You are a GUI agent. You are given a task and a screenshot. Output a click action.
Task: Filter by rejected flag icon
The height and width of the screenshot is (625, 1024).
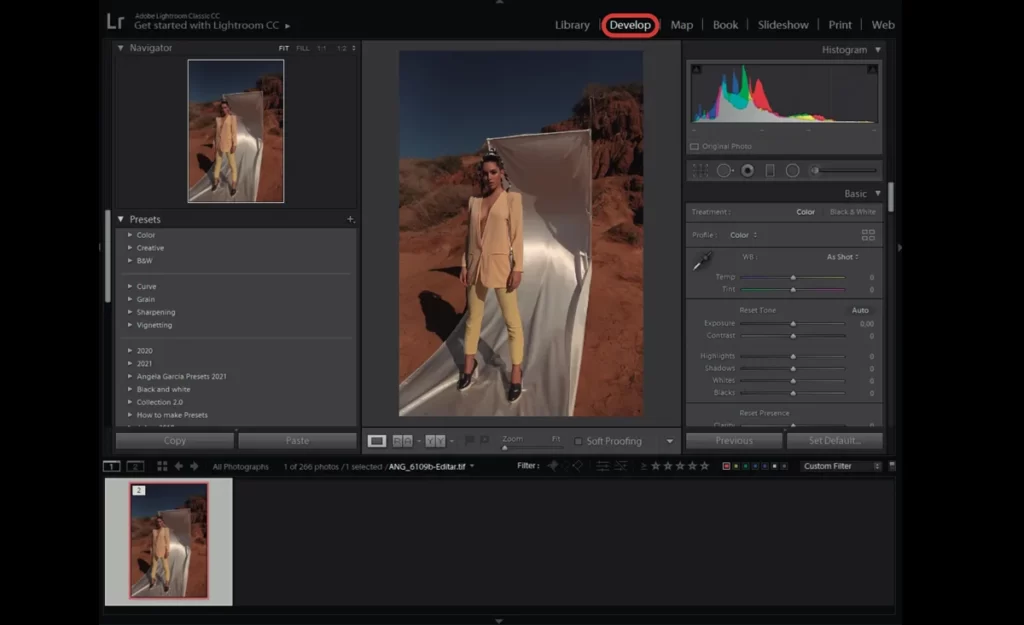point(577,466)
